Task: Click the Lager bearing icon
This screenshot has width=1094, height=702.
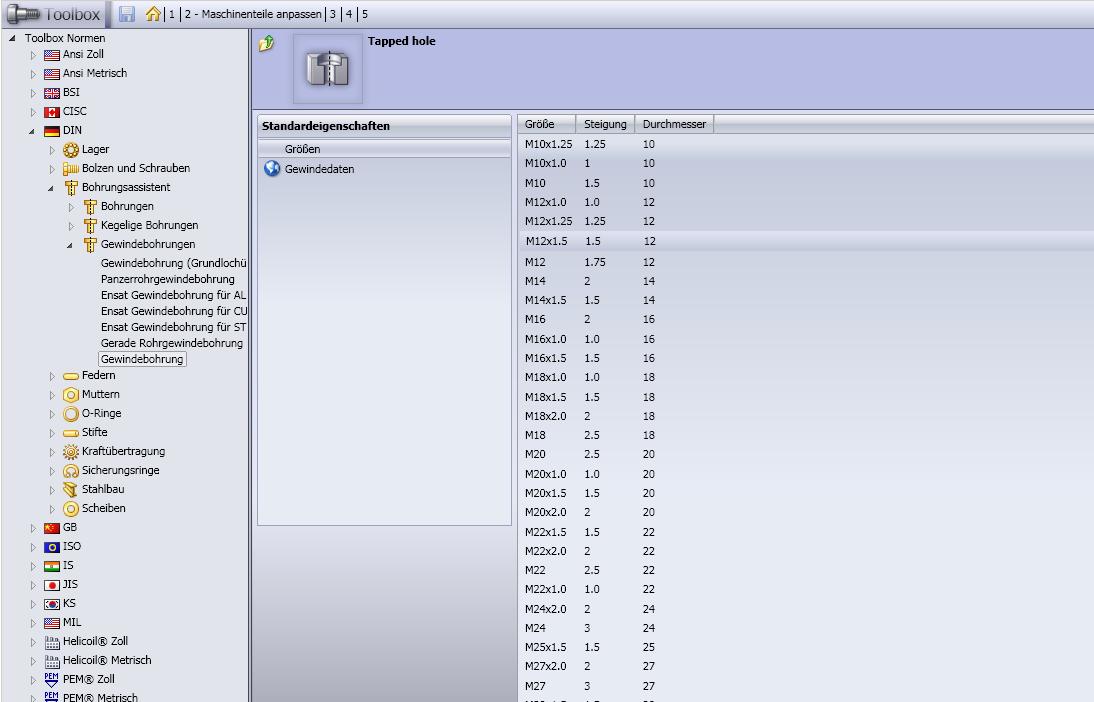Action: pos(71,150)
